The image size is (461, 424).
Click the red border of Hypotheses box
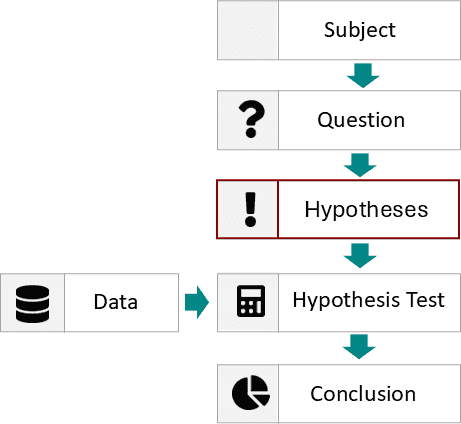[x=338, y=180]
